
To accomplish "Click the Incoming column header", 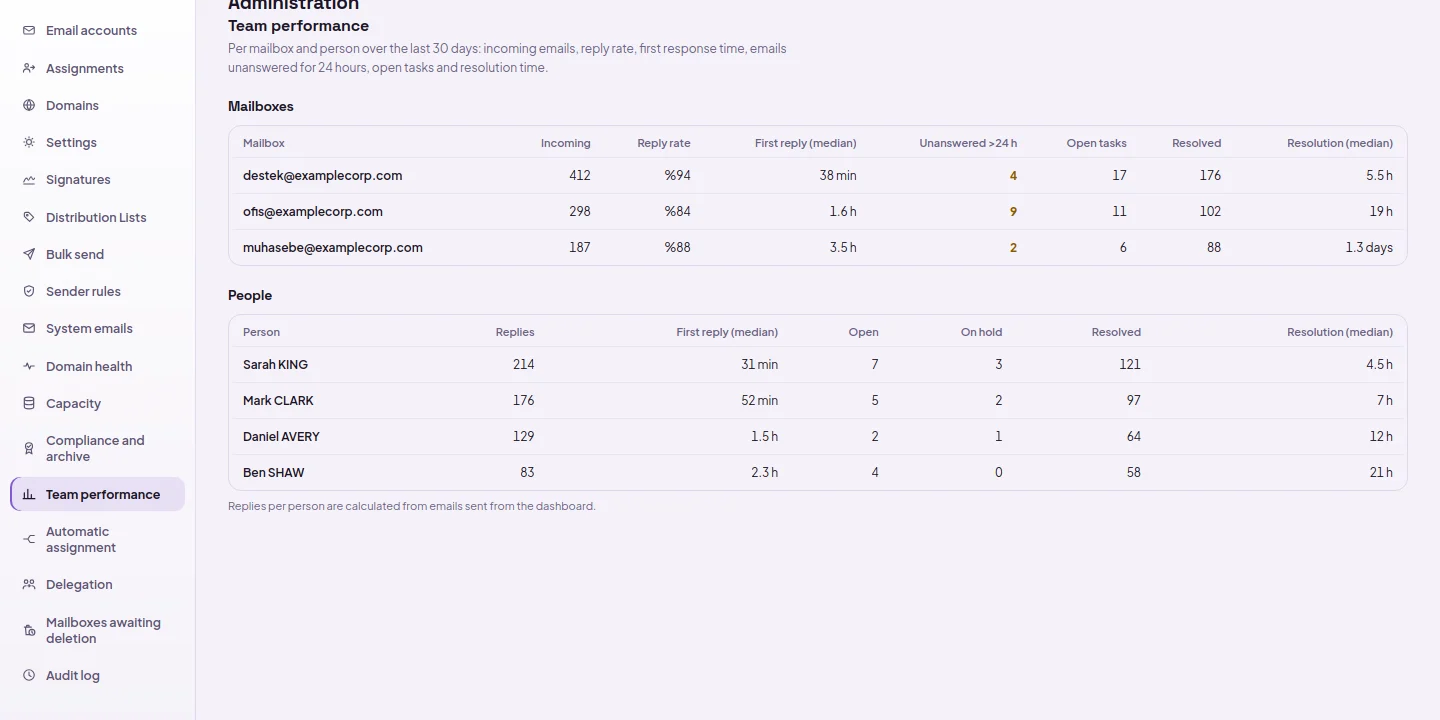I will point(566,143).
